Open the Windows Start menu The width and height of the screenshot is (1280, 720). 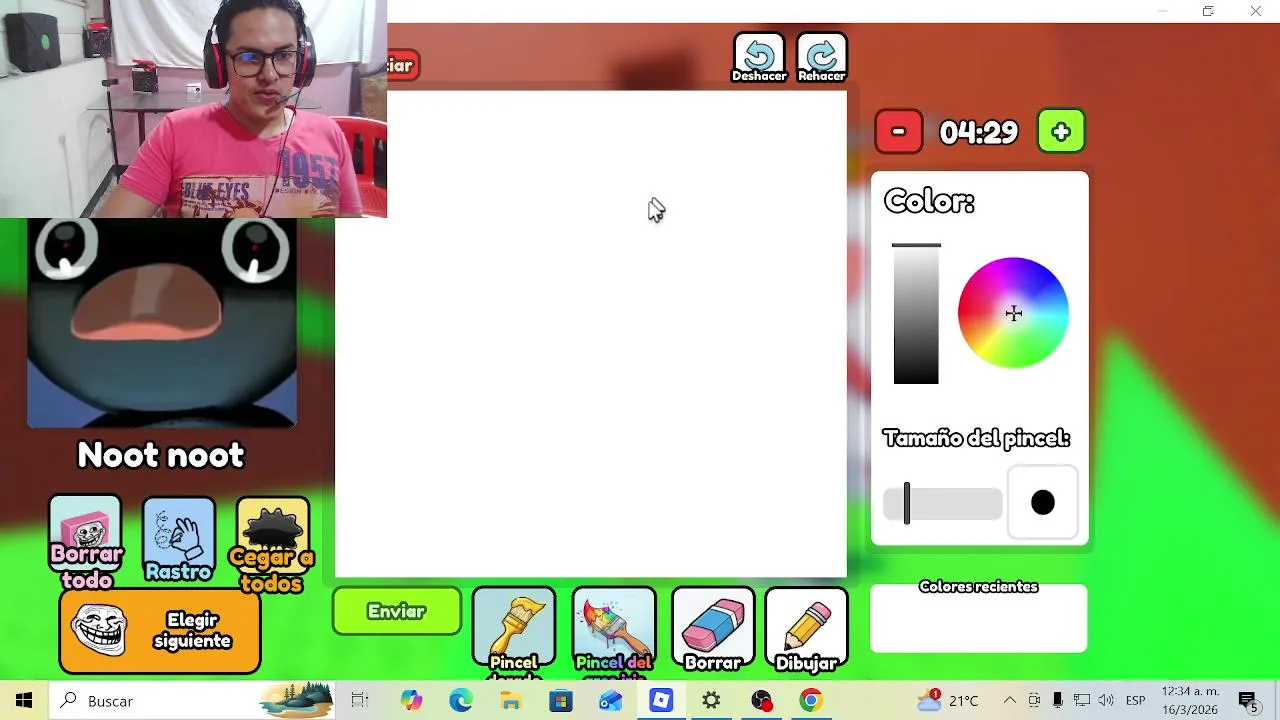[x=24, y=701]
